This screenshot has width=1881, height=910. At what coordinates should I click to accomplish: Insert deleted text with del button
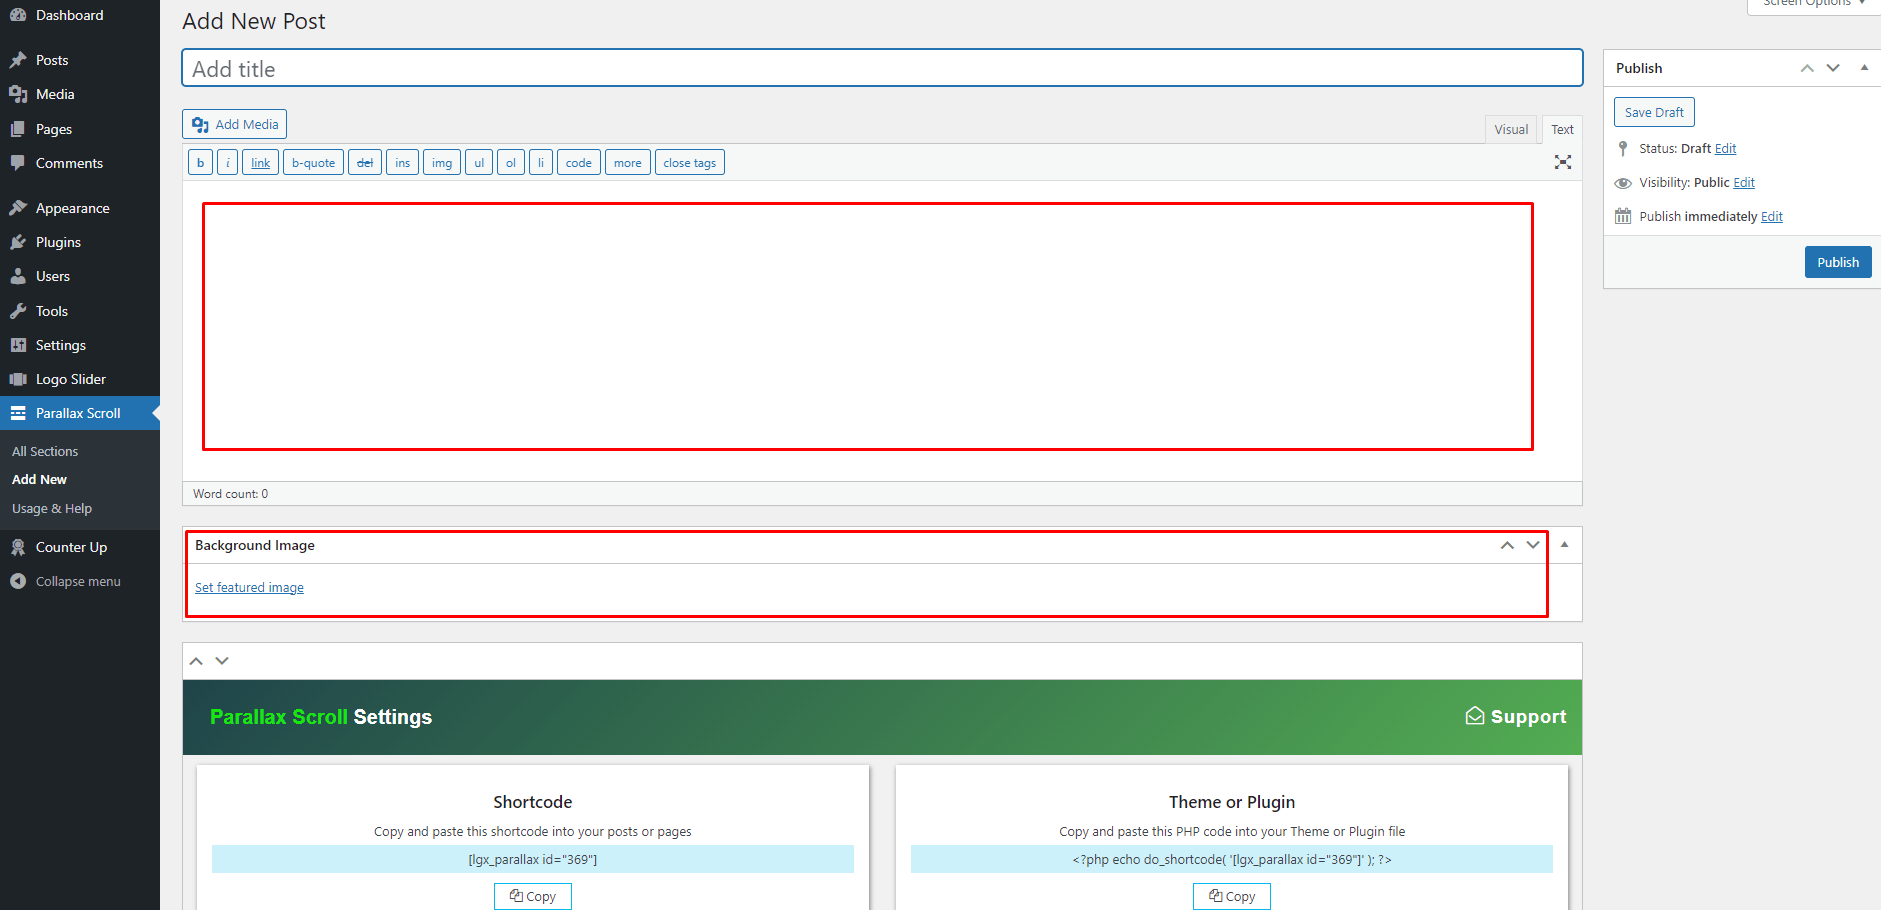pyautogui.click(x=365, y=162)
